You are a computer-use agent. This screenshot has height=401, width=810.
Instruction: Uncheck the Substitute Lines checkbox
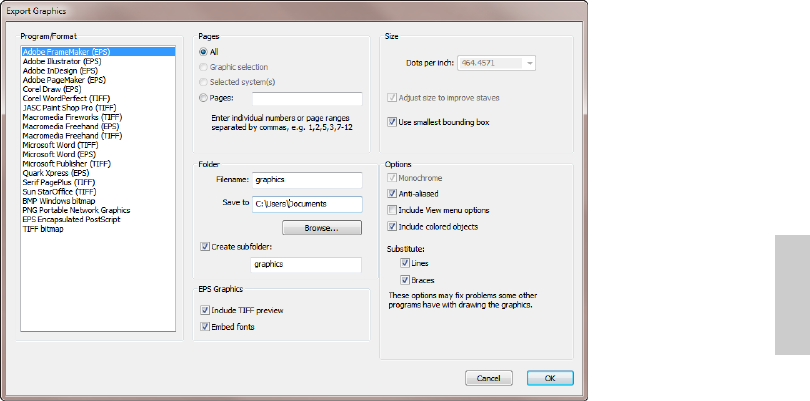point(404,263)
